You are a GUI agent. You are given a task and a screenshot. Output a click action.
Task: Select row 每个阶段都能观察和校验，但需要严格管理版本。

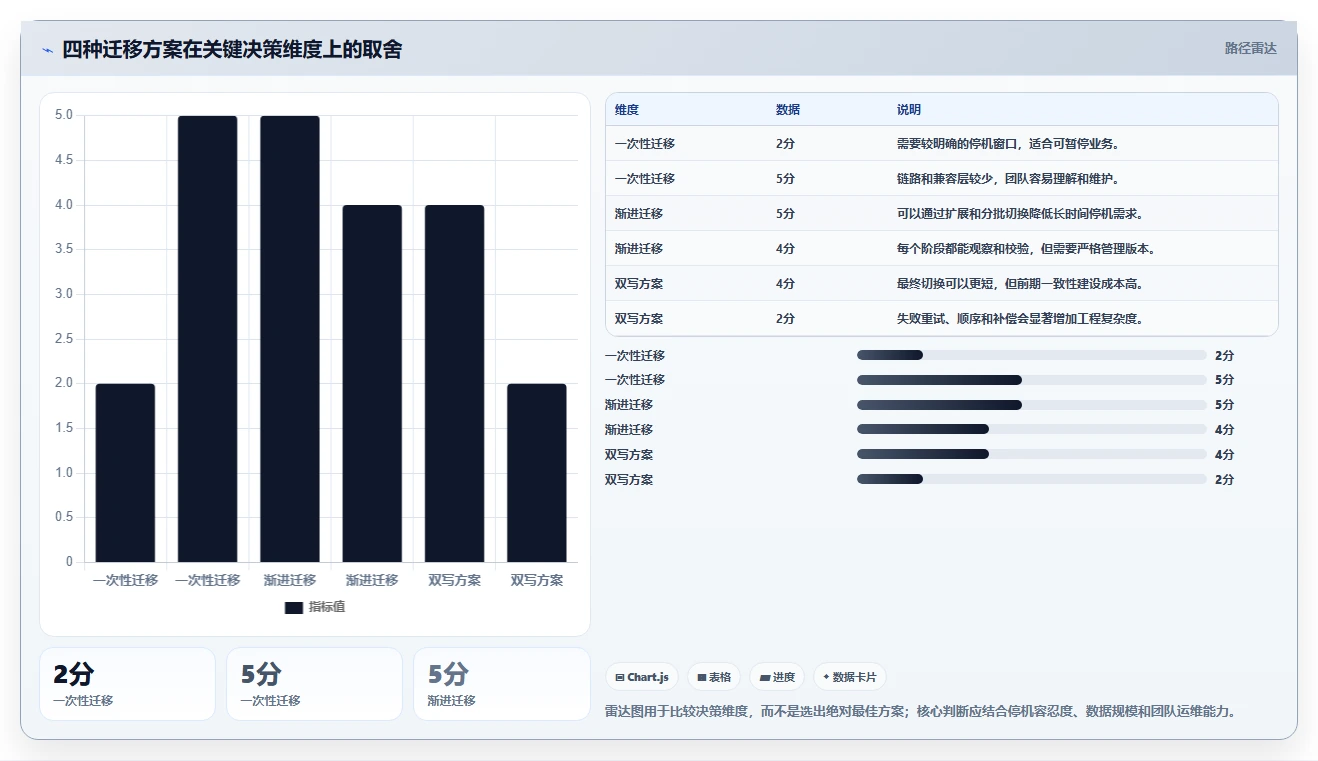coord(942,248)
